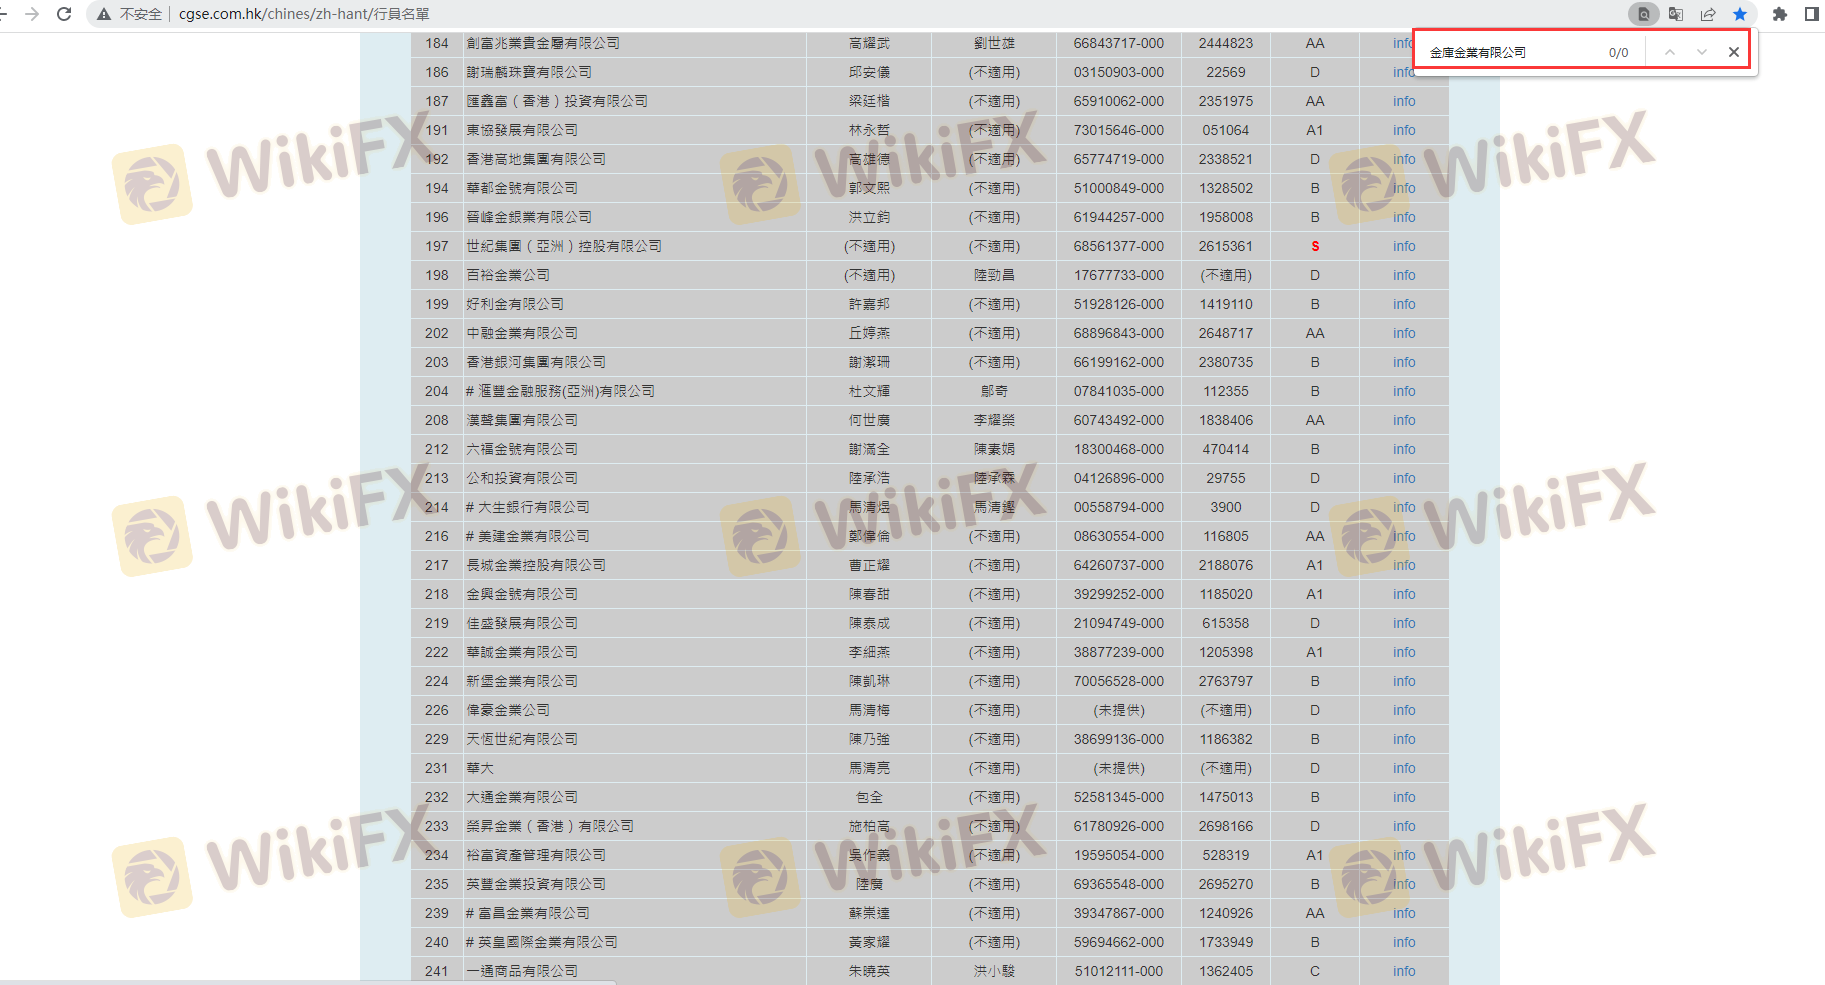The image size is (1825, 985).
Task: Open info link for row 199
Action: (x=1404, y=304)
